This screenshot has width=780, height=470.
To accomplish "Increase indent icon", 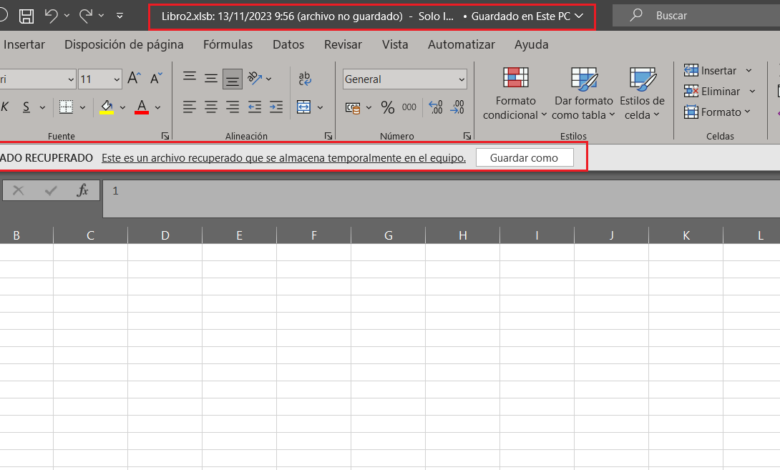I will click(x=276, y=107).
